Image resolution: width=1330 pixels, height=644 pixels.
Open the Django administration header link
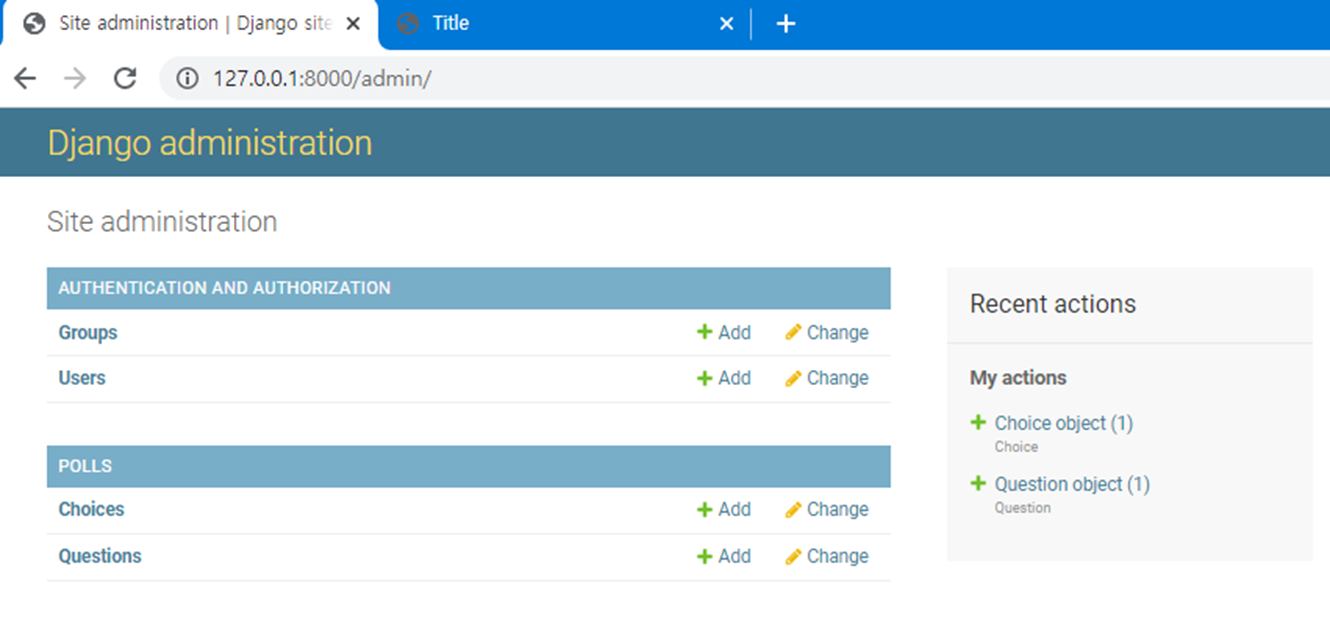210,143
